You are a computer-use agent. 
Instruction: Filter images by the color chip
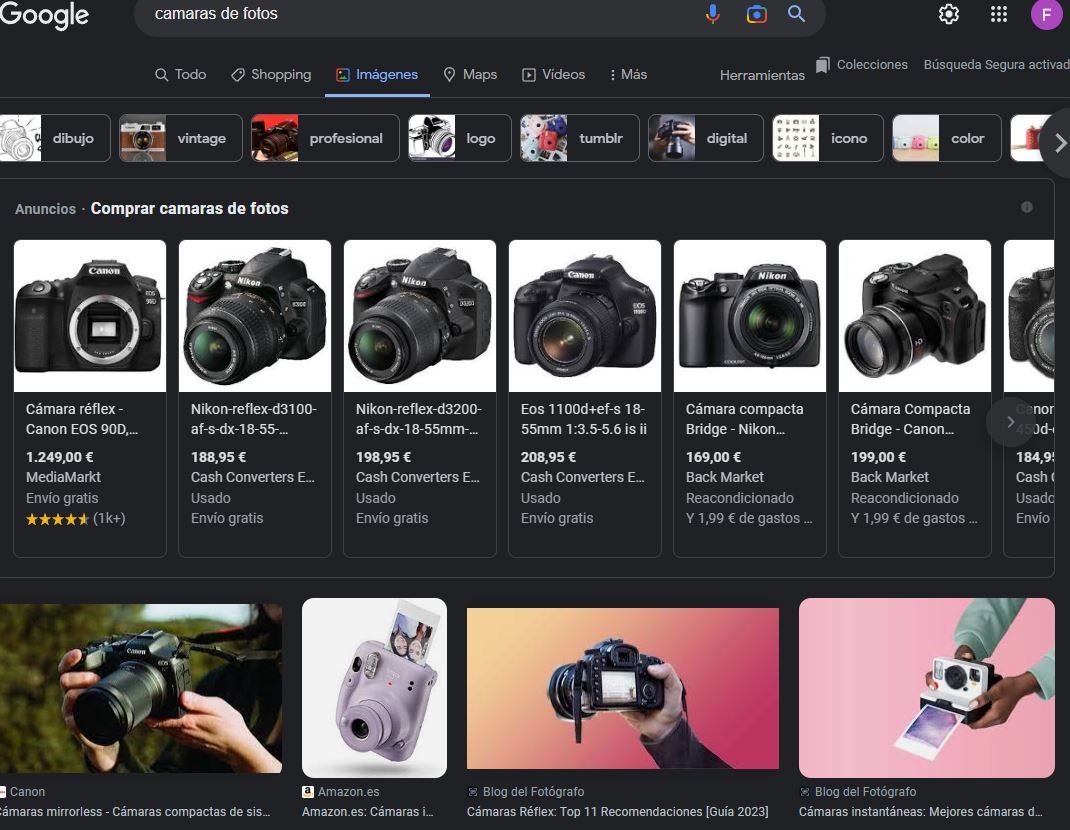click(946, 138)
